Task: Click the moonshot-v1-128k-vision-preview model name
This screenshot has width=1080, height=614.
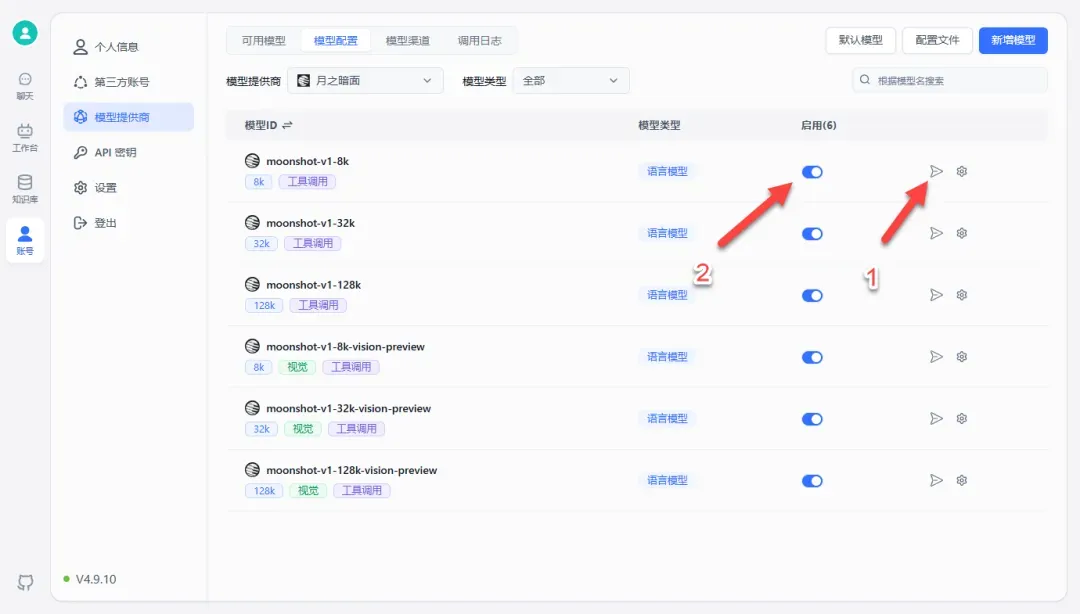Action: point(352,470)
